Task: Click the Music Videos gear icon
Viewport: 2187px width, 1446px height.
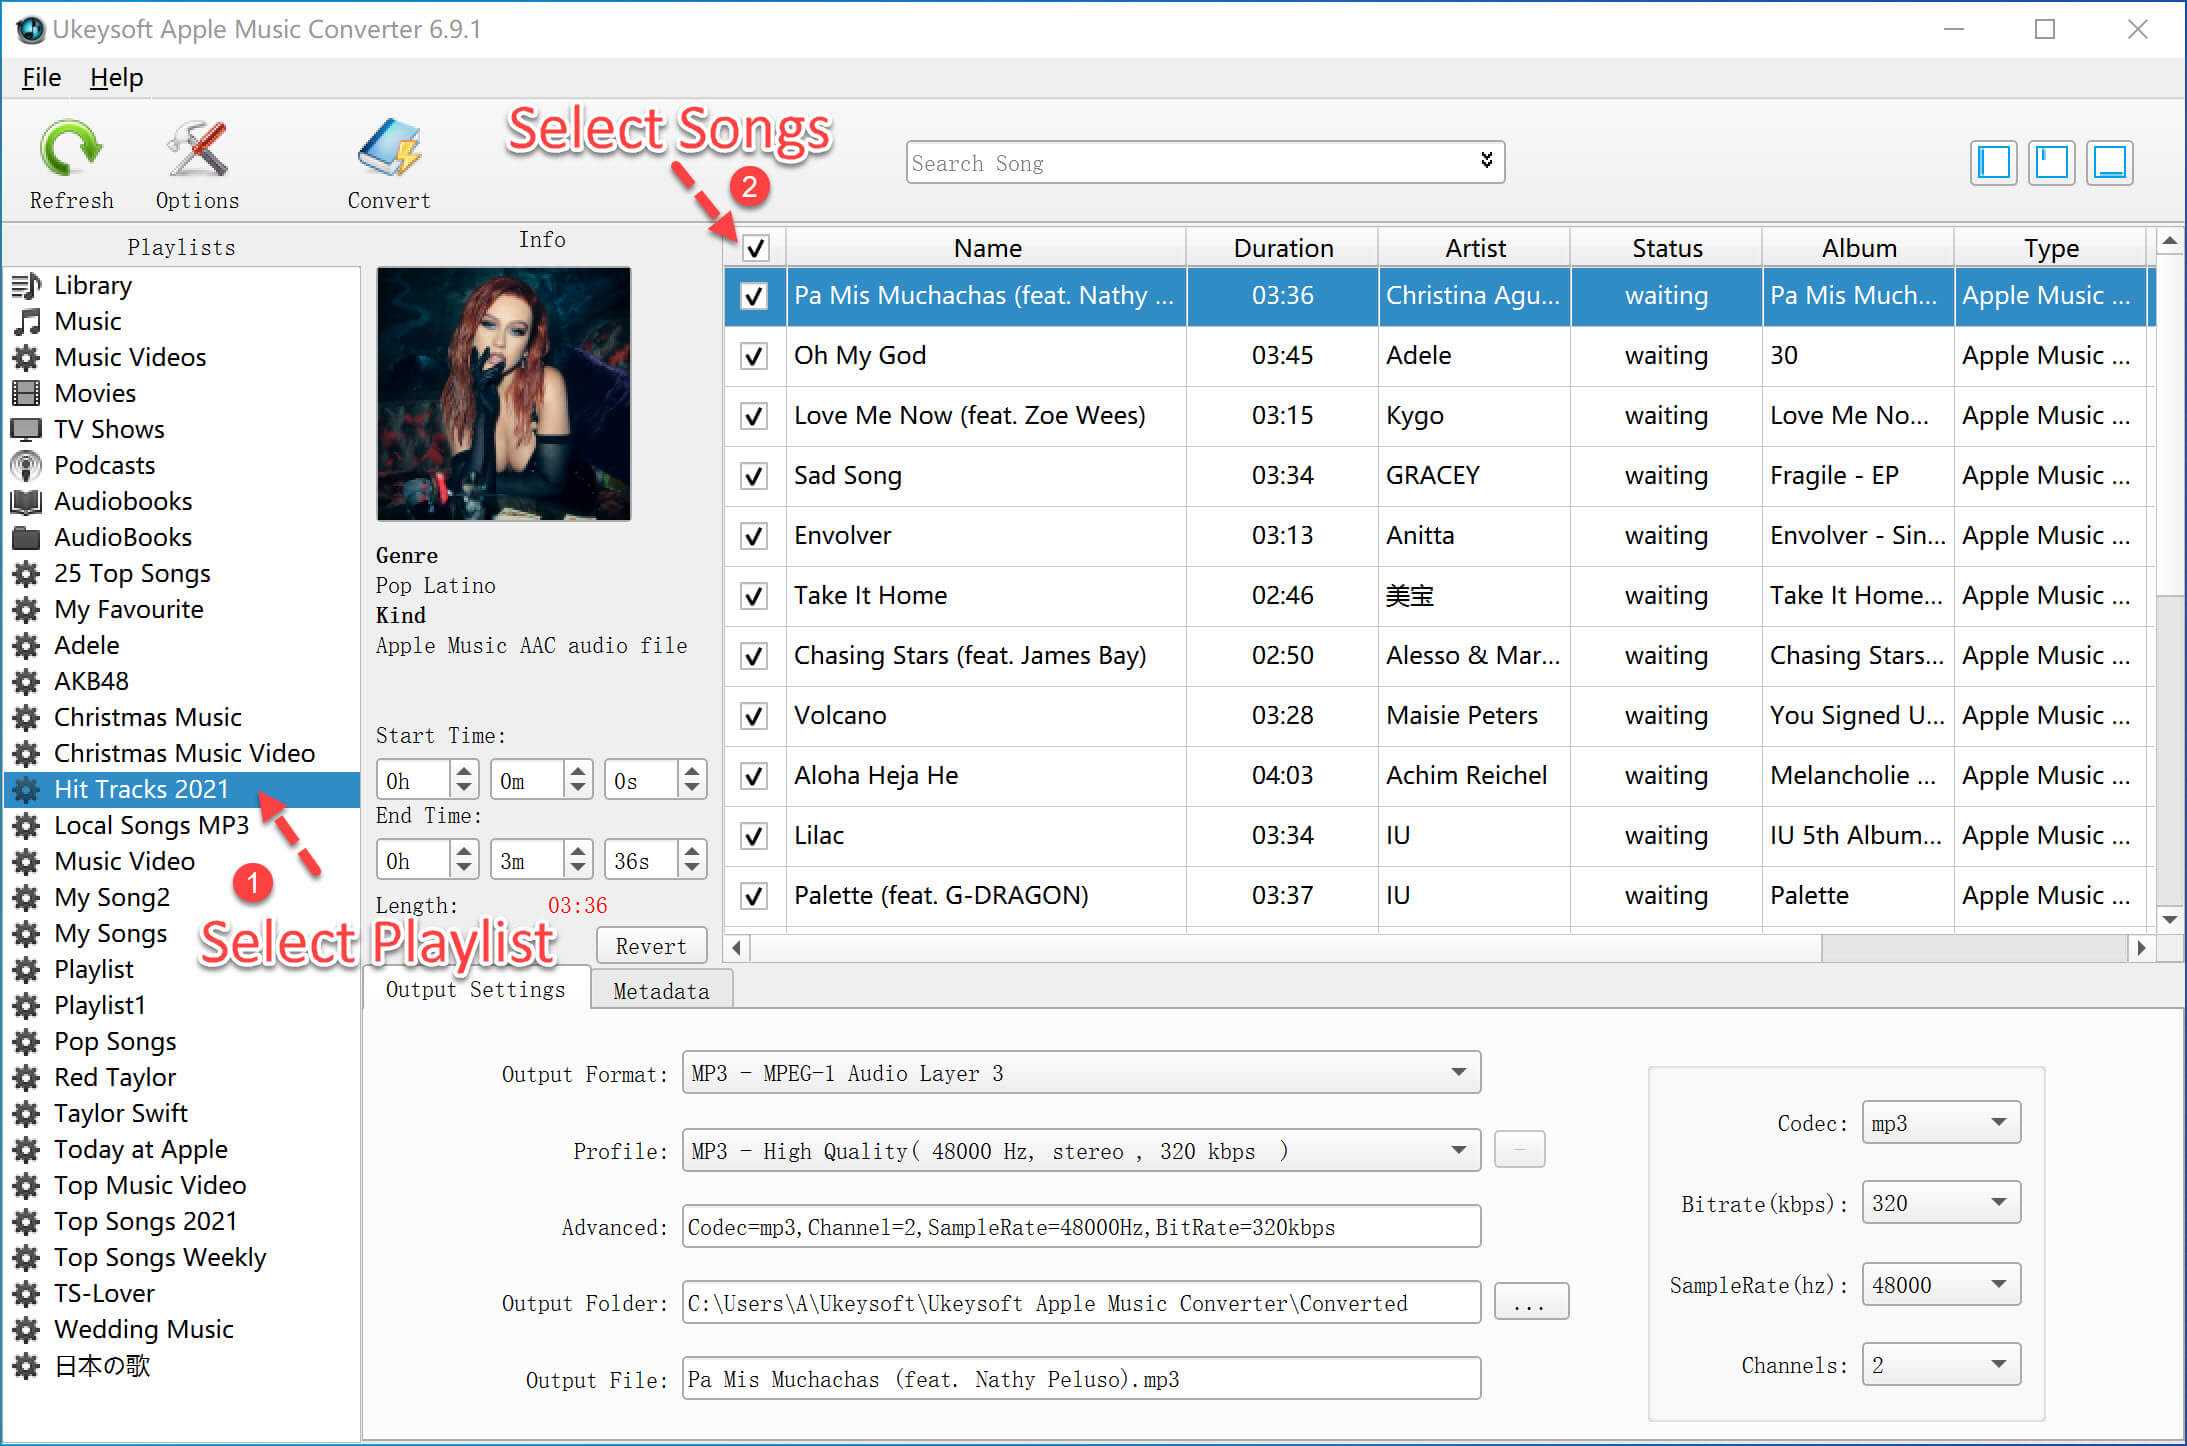Action: [26, 358]
